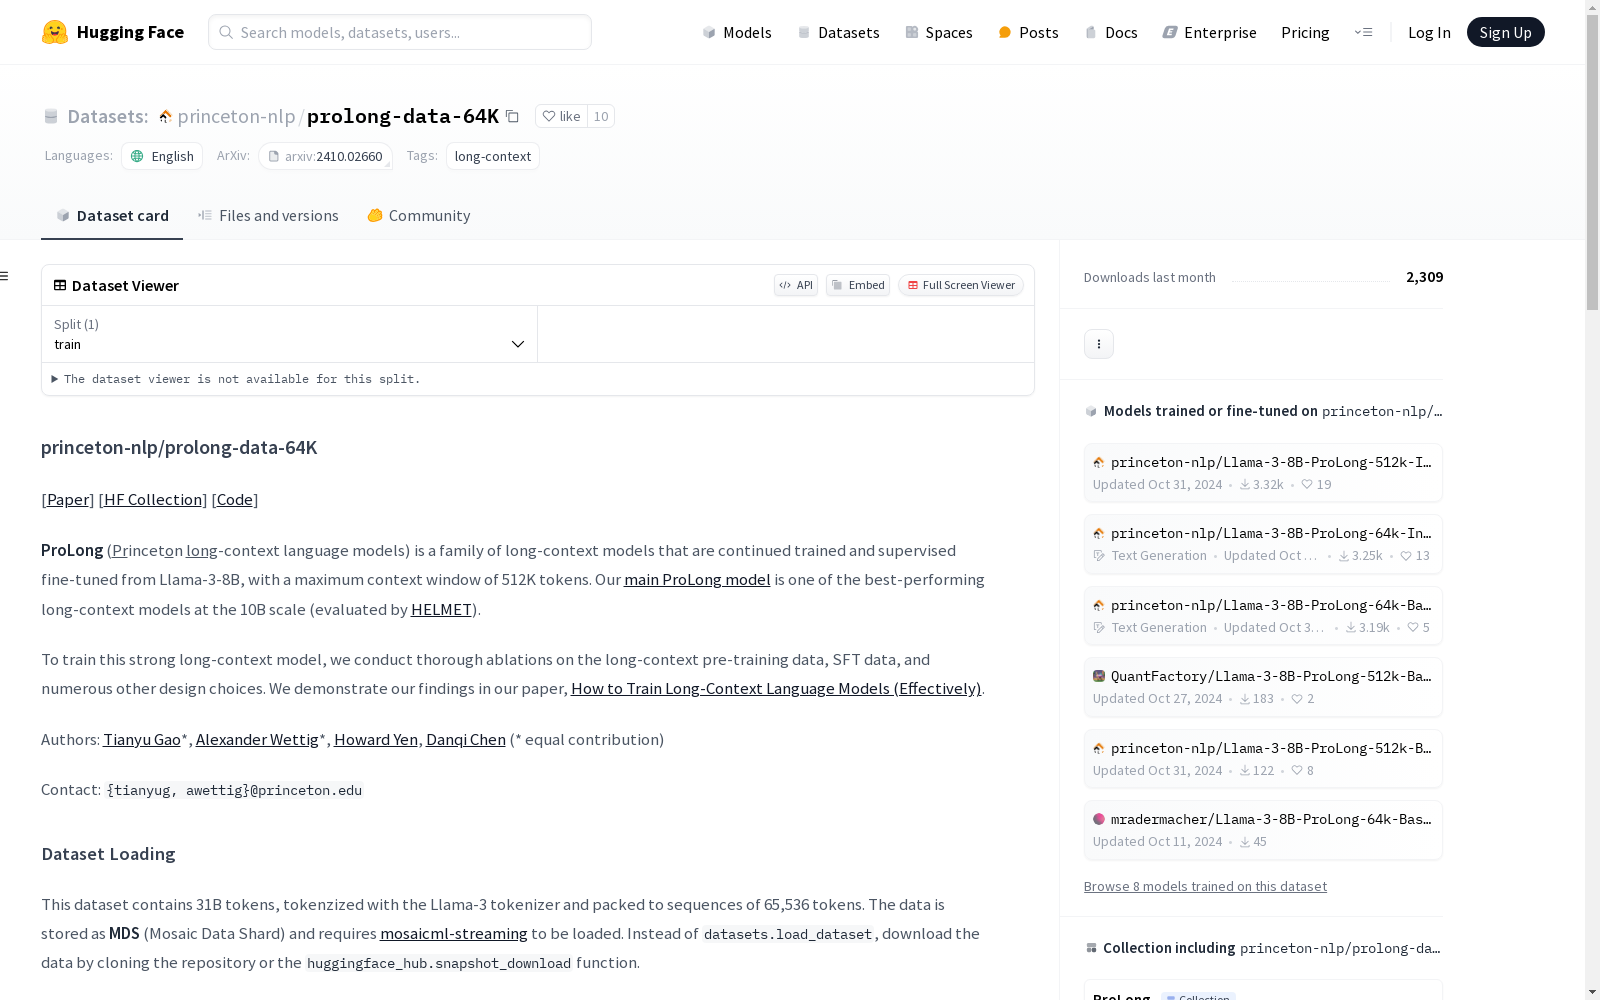Open the mradermacher Llama-3-8B-ProLong-64k model card

pos(1263,830)
